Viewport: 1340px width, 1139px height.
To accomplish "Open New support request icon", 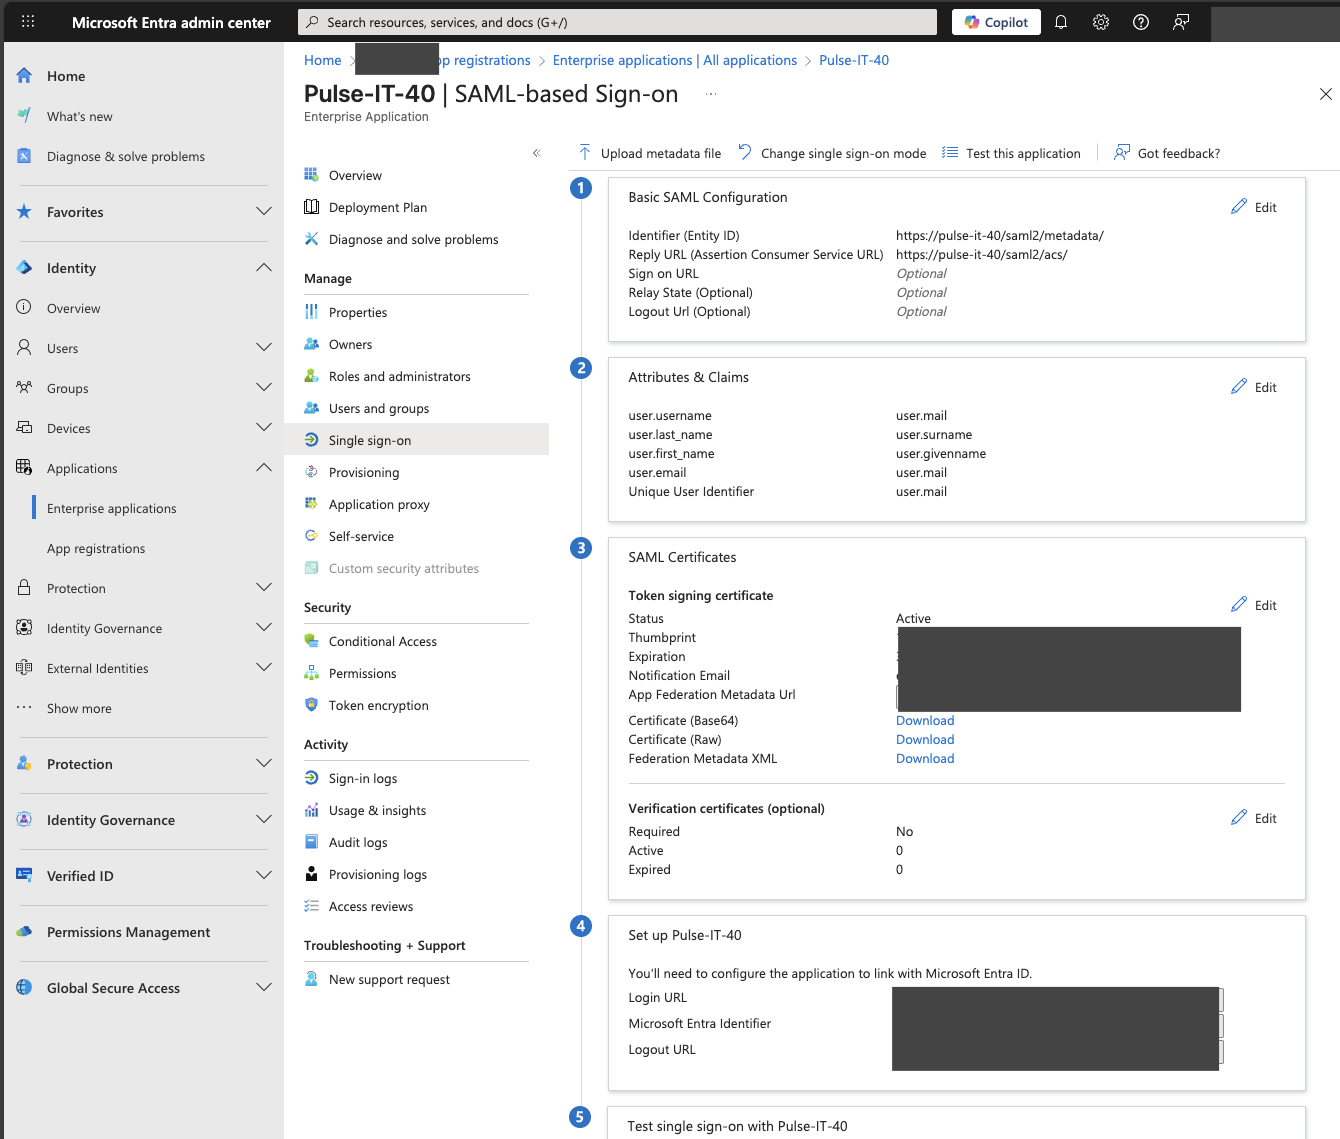I will pos(311,979).
